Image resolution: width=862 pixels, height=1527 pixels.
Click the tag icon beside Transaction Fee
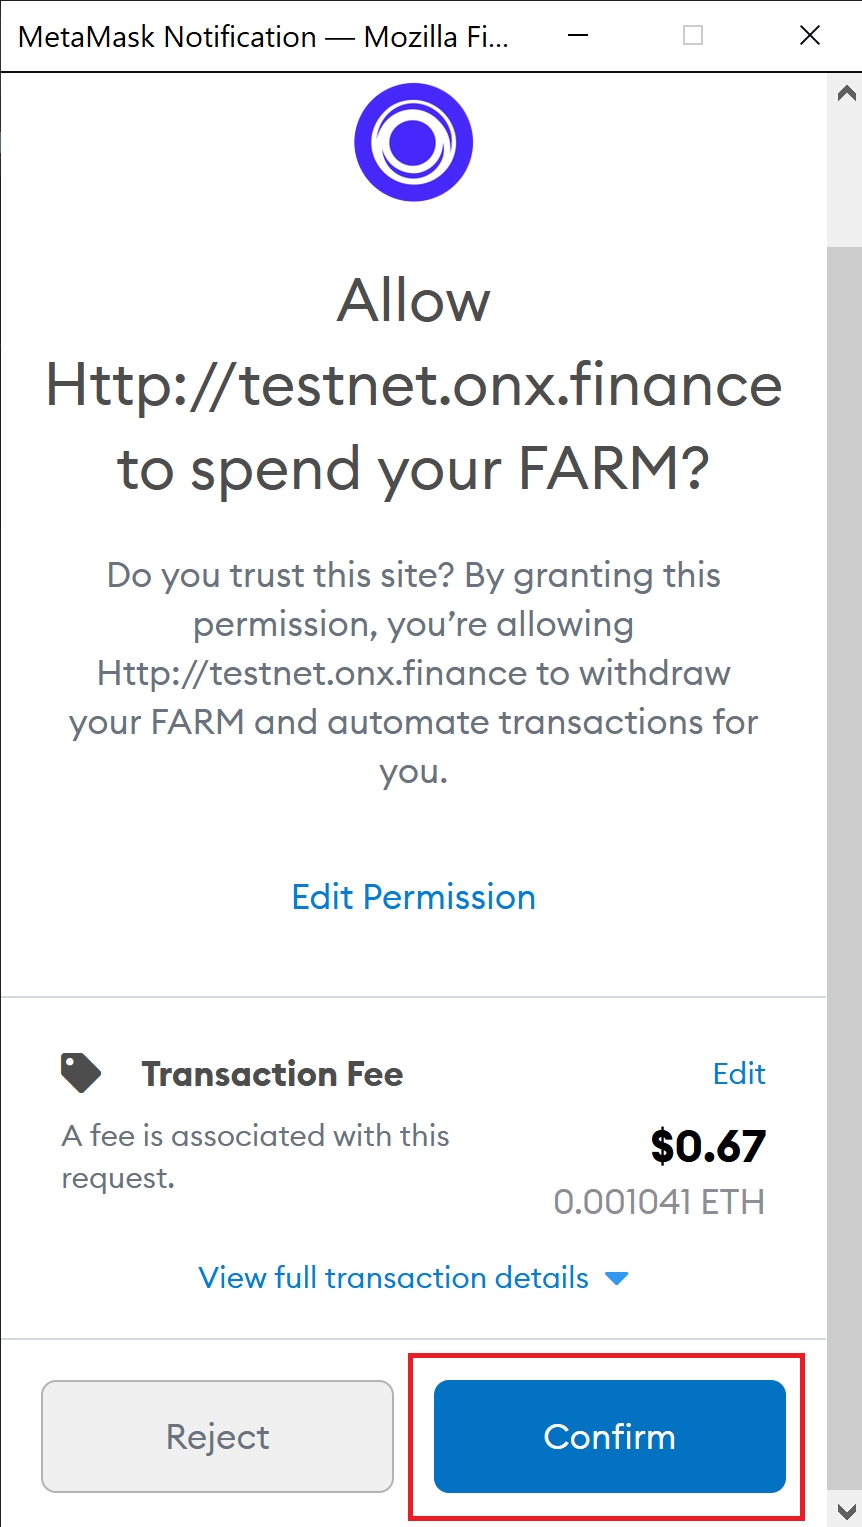point(81,1073)
